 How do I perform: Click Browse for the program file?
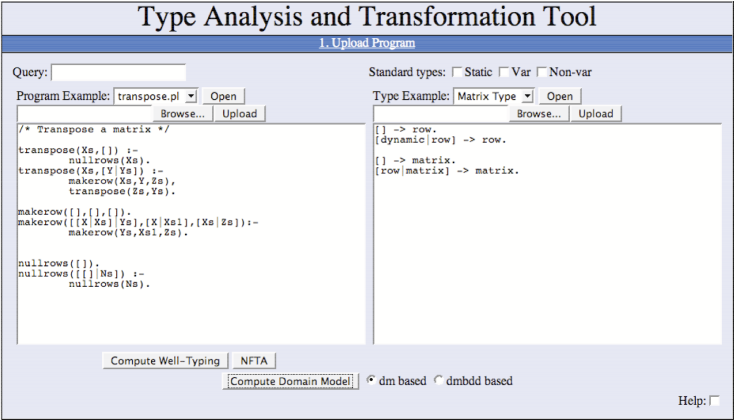(183, 114)
